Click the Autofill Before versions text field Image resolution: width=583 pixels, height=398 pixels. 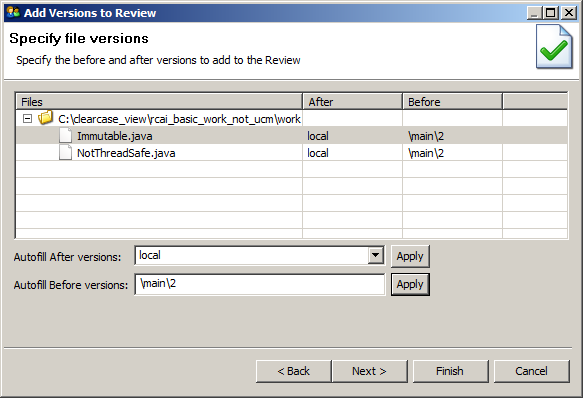coord(260,284)
